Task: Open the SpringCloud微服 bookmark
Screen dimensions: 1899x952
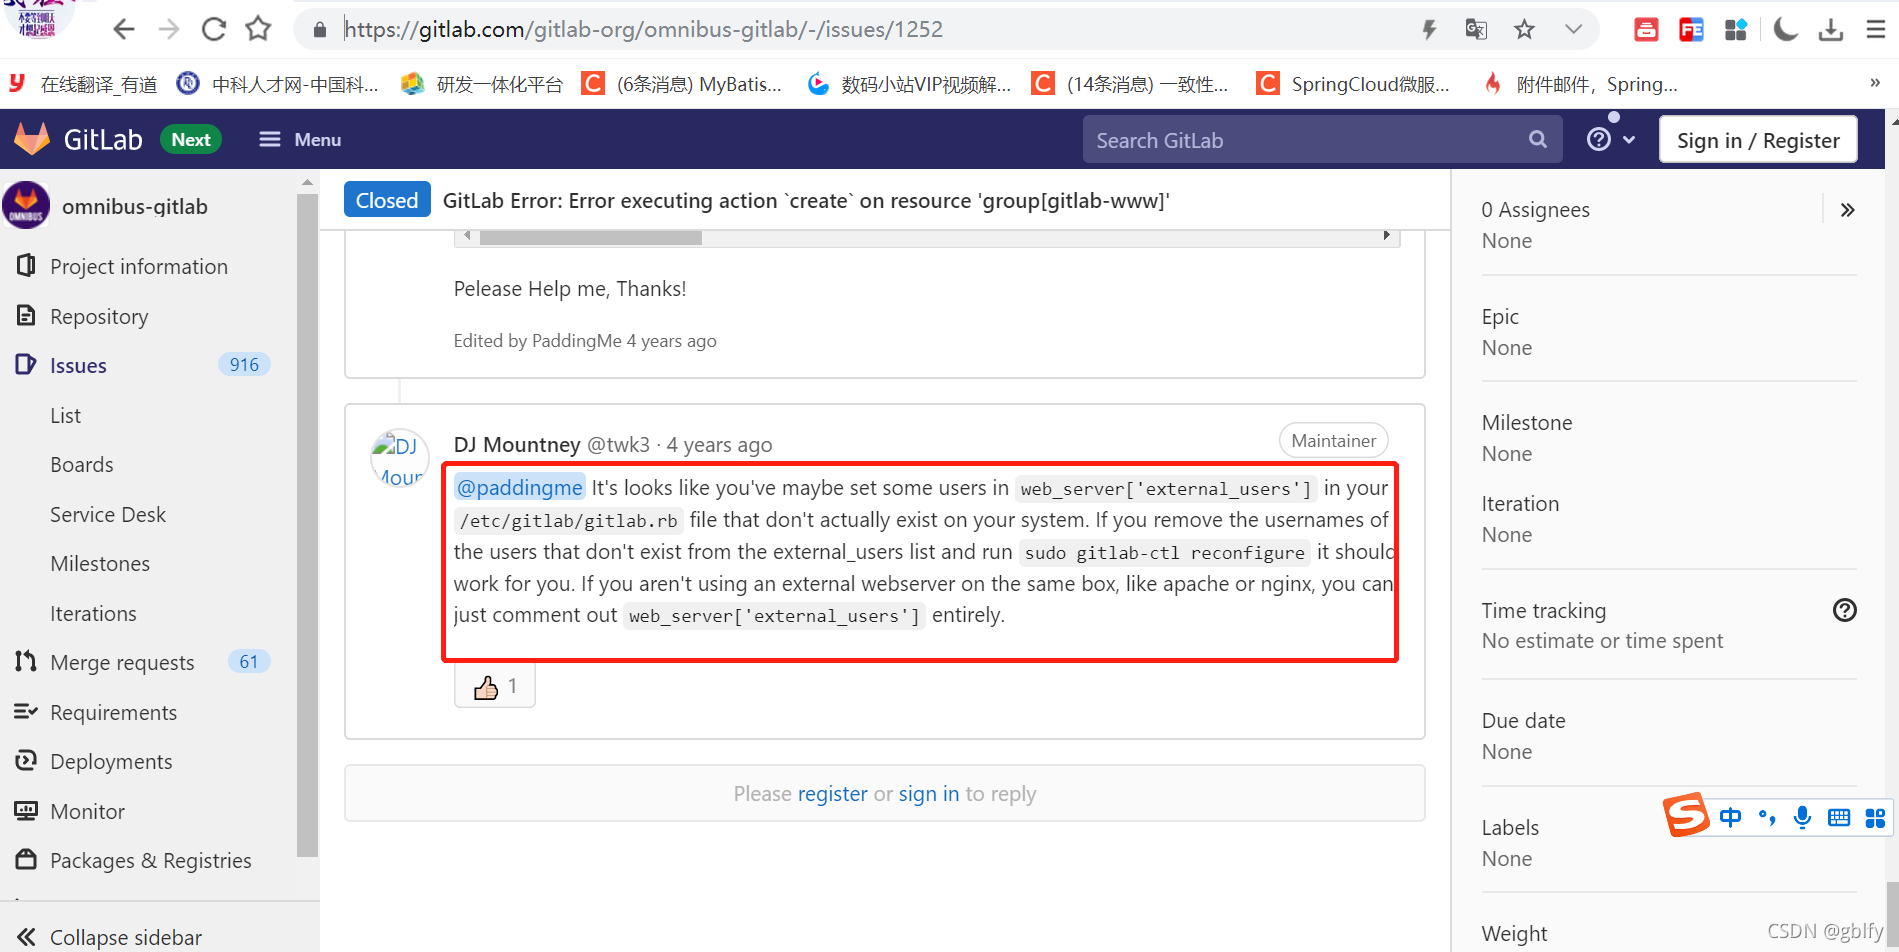Action: 1354,84
